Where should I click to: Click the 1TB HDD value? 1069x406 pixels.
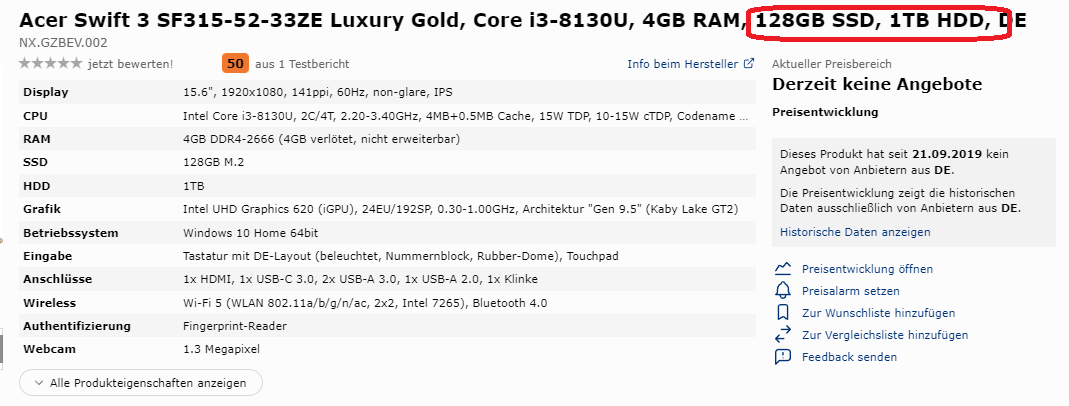click(194, 186)
